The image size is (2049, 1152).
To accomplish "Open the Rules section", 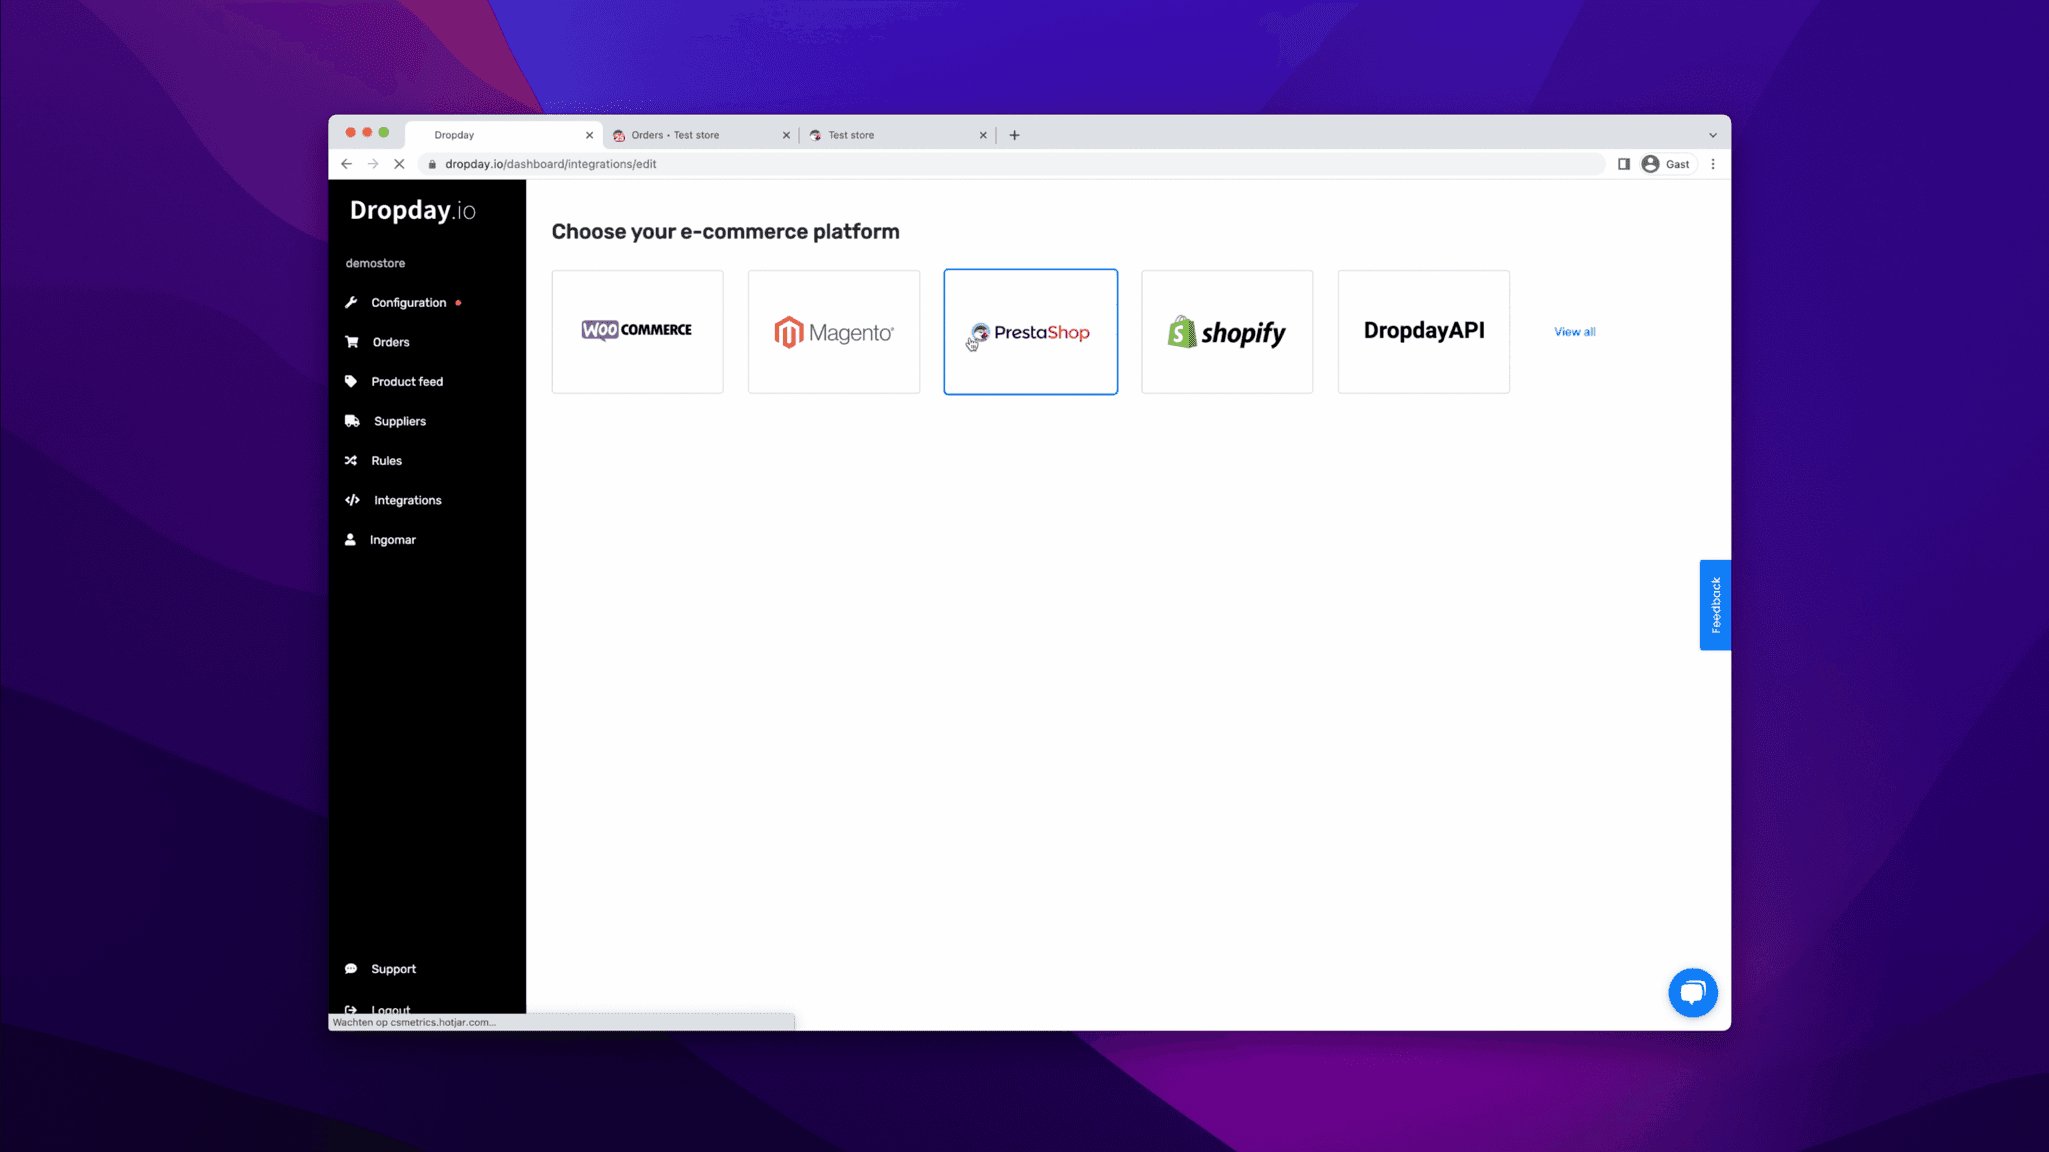I will click(x=386, y=461).
